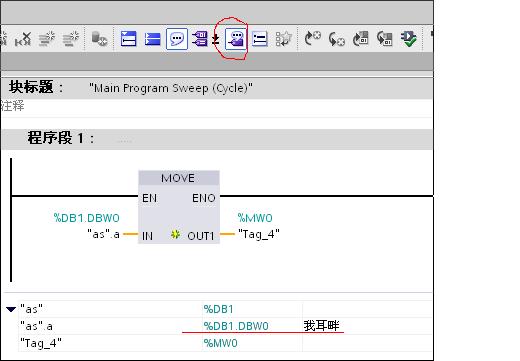Click %MW0 address above OUT1 operand
This screenshot has width=520, height=361.
point(255,218)
